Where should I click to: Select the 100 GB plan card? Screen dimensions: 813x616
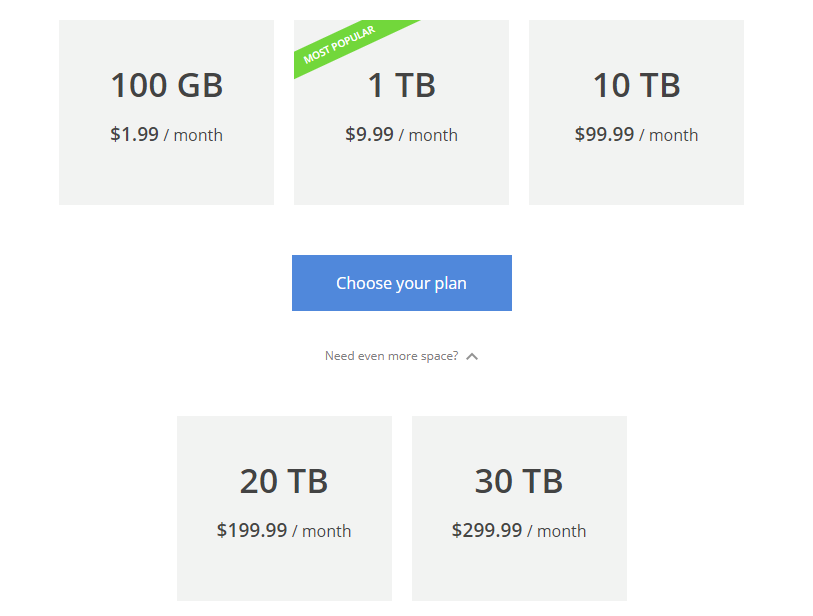[166, 110]
